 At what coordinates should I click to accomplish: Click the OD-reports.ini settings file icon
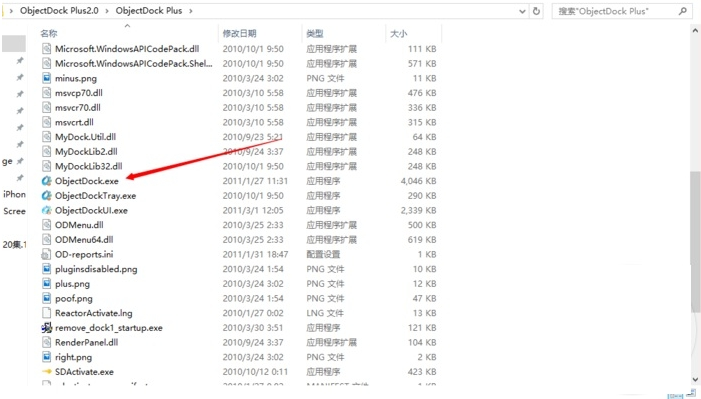point(46,255)
